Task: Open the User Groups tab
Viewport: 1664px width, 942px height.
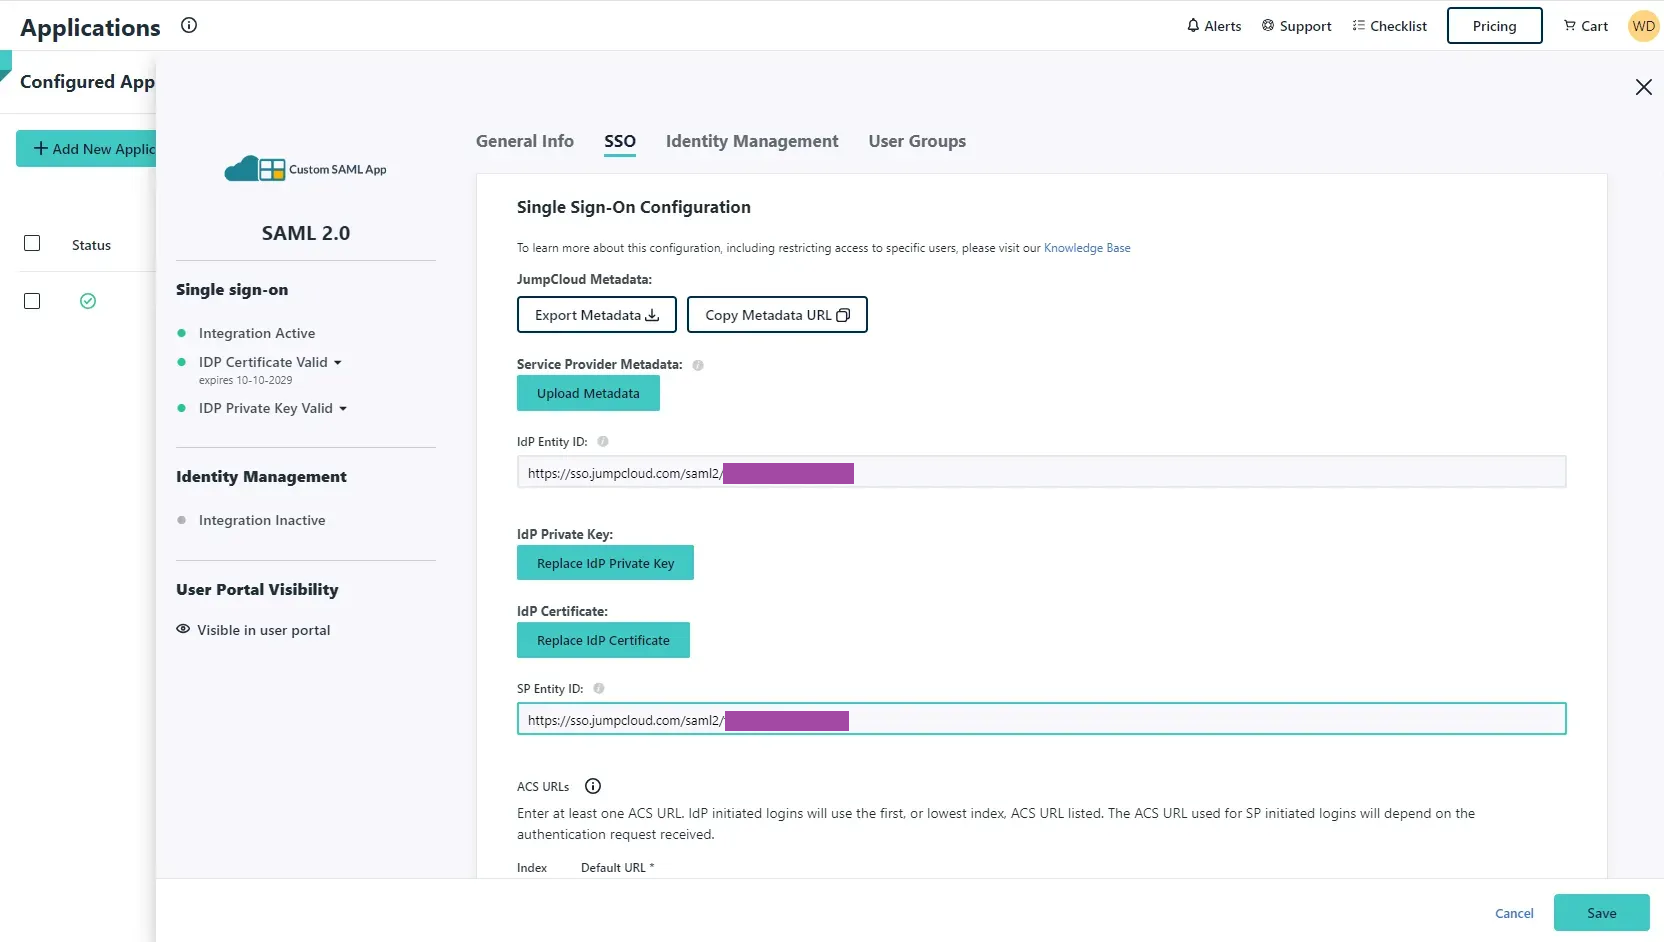Action: pos(917,141)
